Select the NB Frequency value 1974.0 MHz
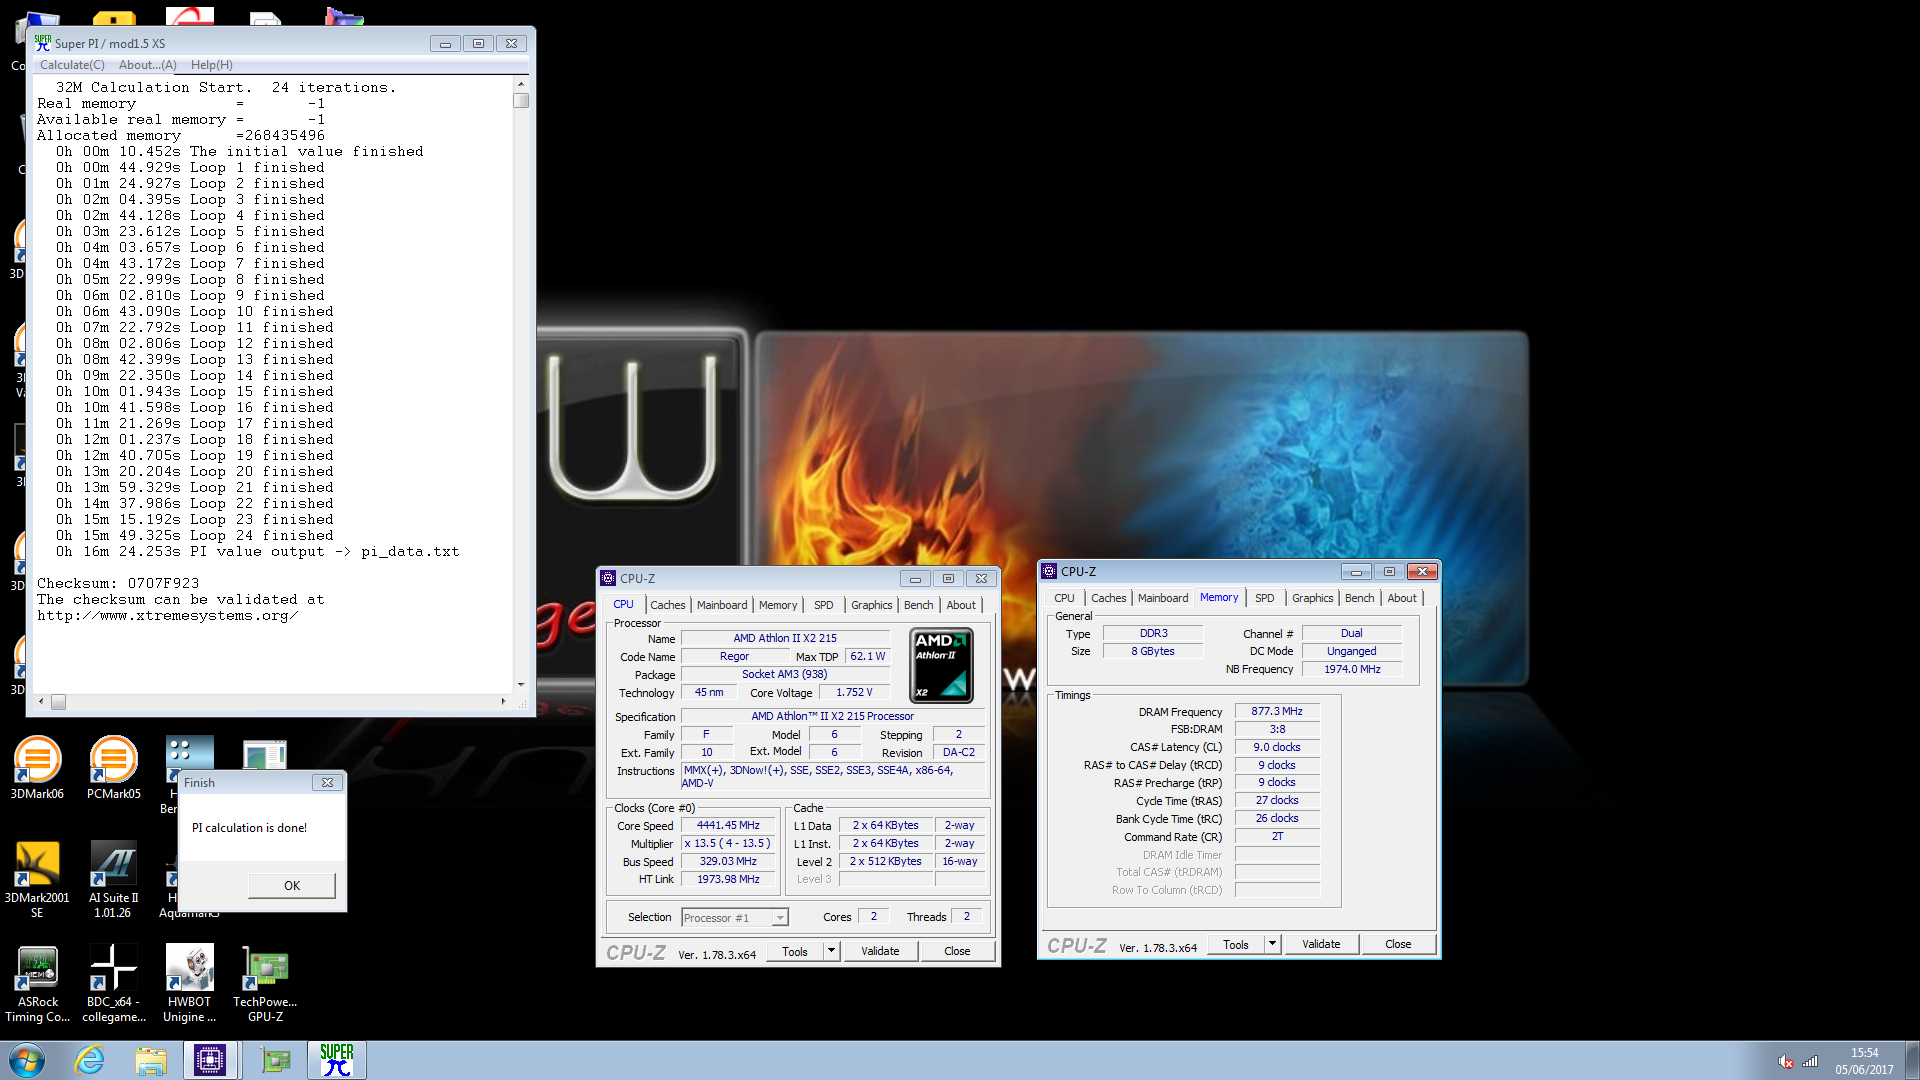1920x1080 pixels. pos(1352,670)
